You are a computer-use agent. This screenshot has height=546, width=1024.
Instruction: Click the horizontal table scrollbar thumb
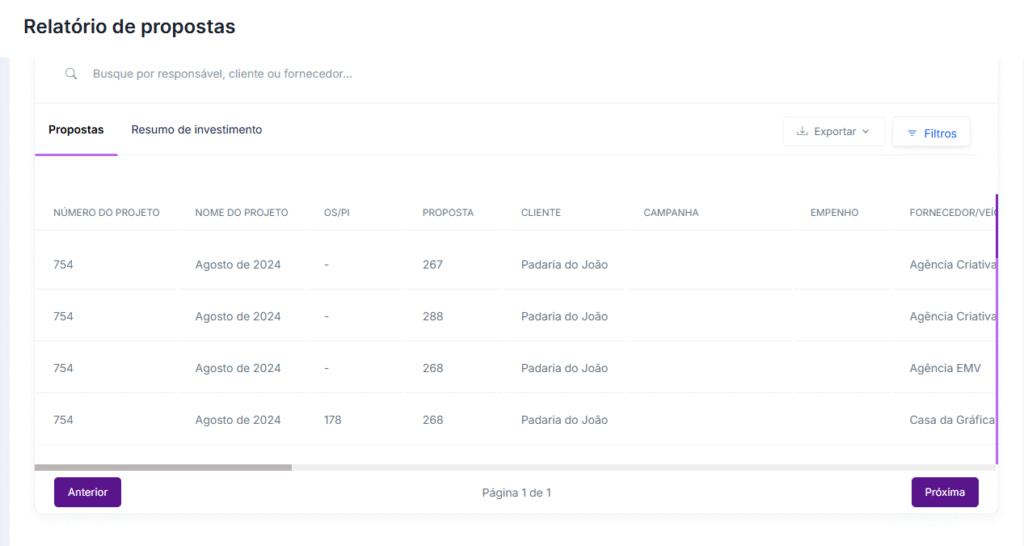click(x=163, y=467)
